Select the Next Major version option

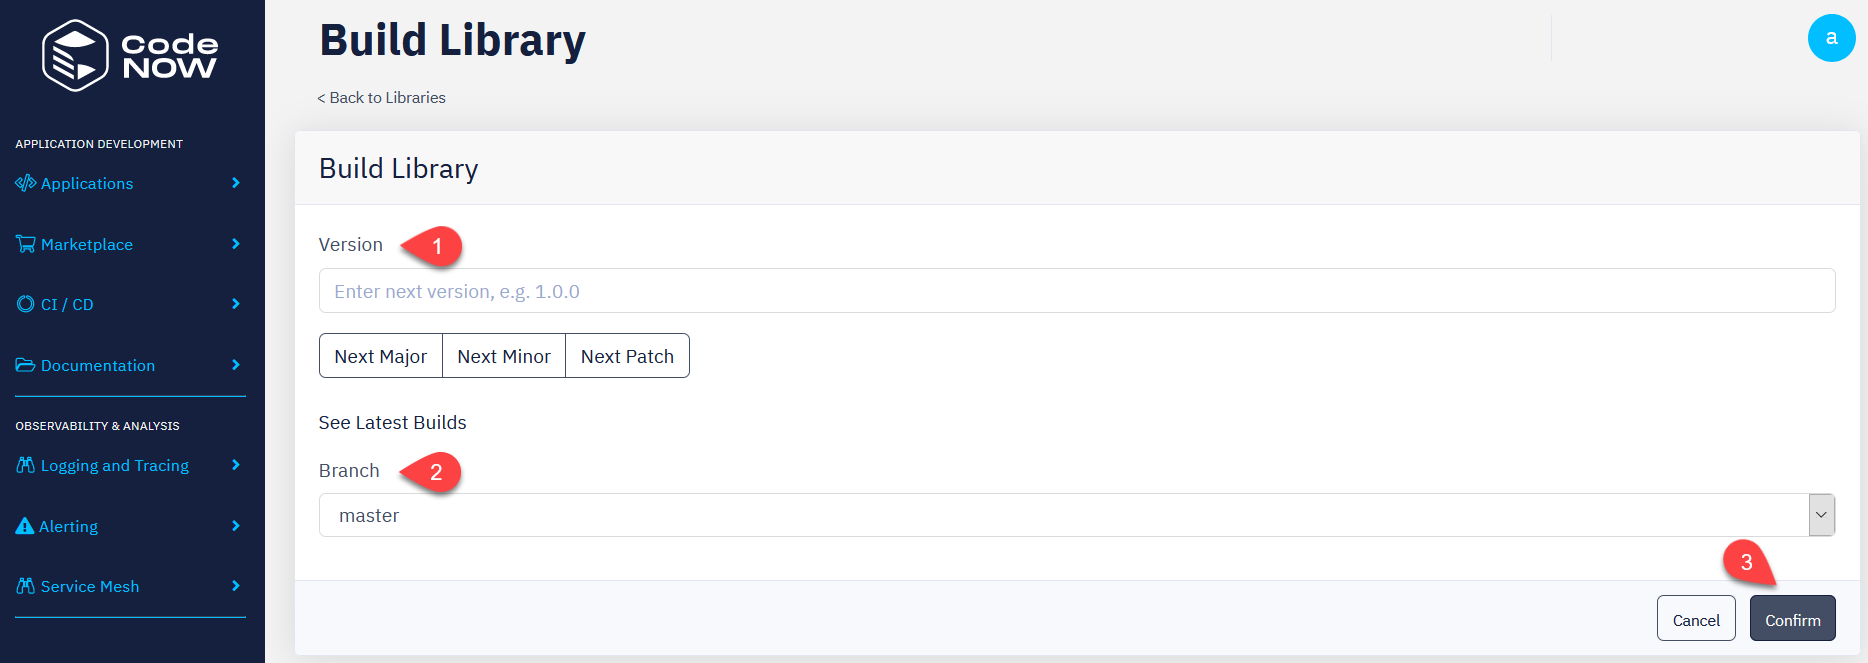click(x=381, y=356)
